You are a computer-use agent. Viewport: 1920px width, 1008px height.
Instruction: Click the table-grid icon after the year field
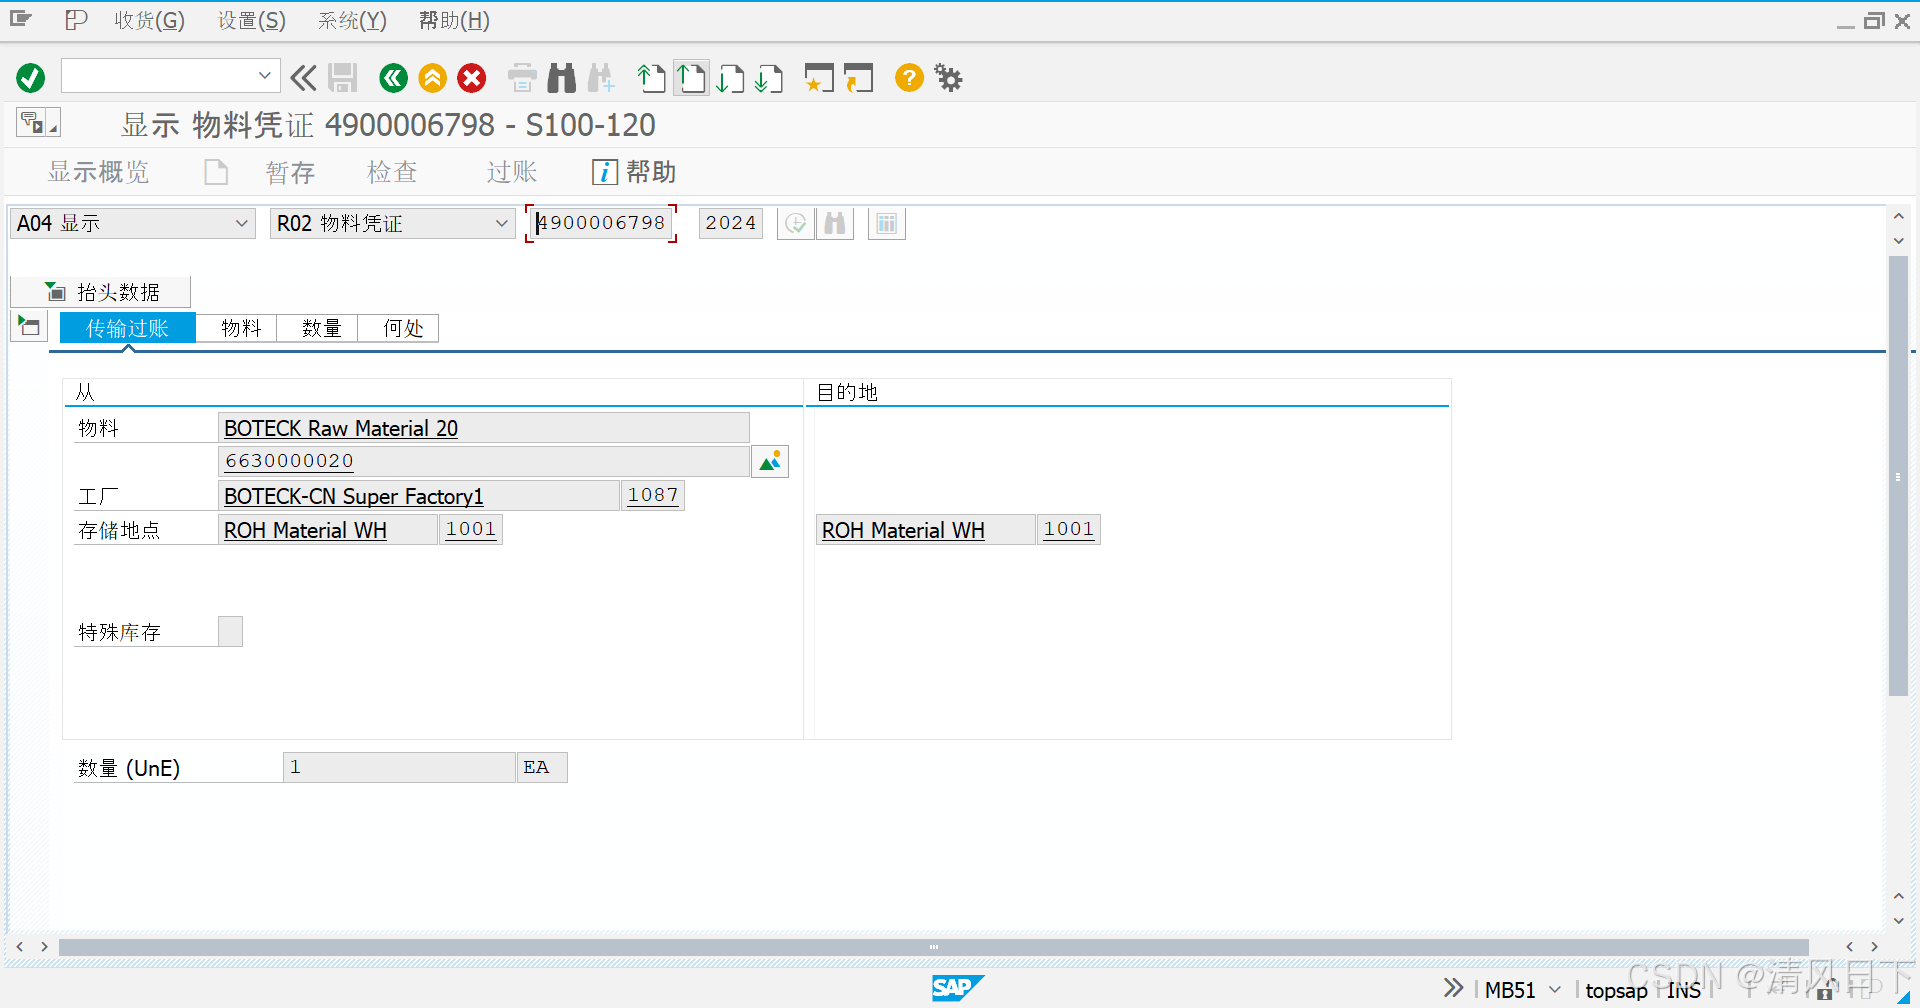click(887, 224)
